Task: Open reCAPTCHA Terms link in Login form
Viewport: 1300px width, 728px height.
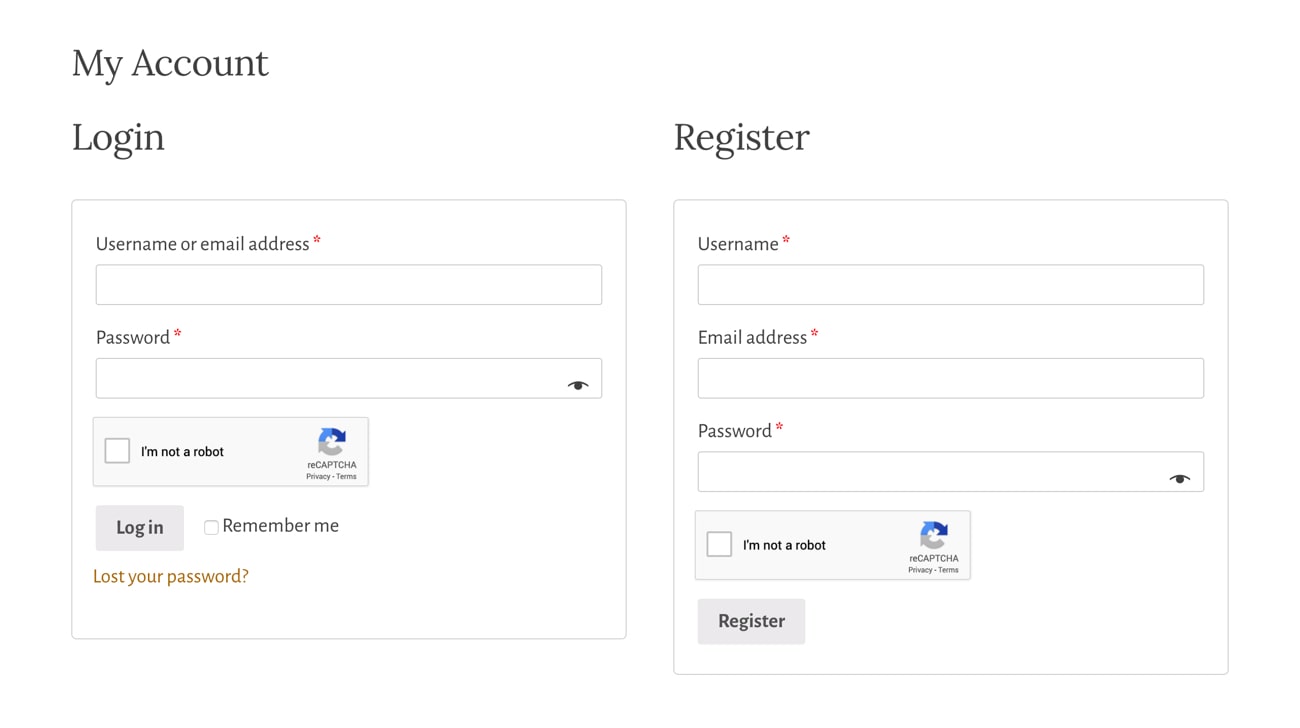Action: [x=347, y=477]
